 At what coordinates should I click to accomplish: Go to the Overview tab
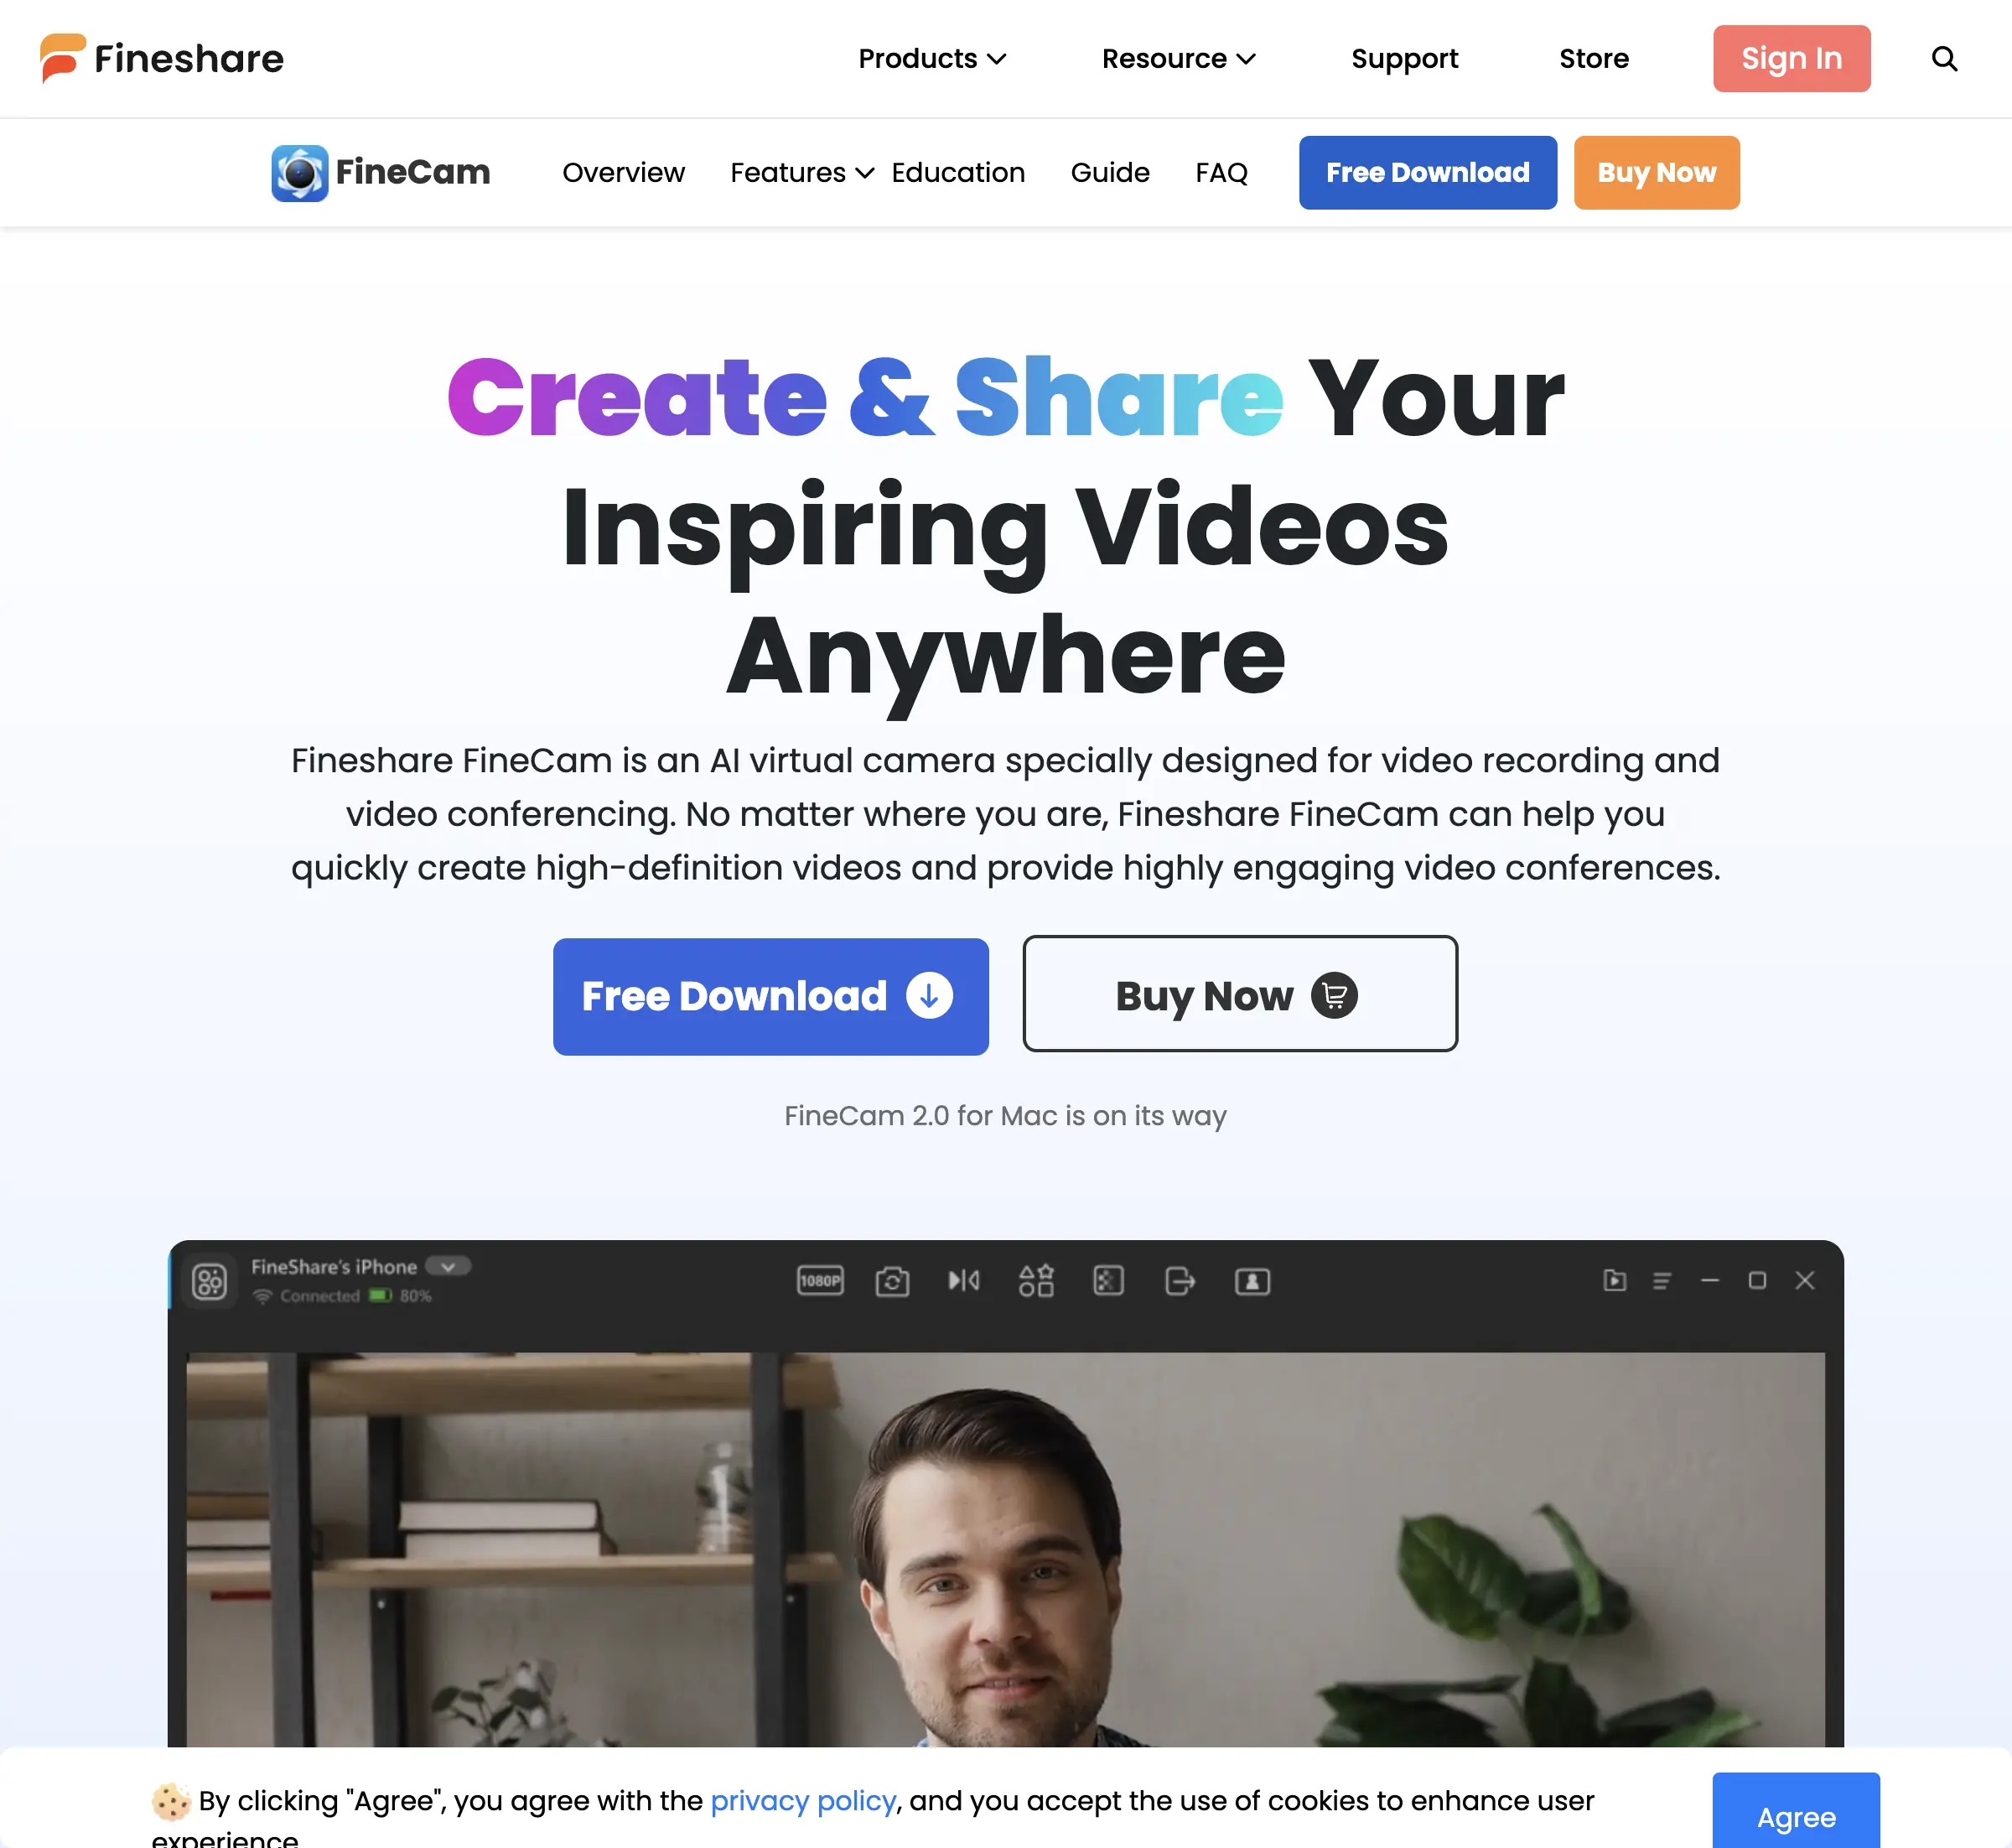pyautogui.click(x=623, y=173)
